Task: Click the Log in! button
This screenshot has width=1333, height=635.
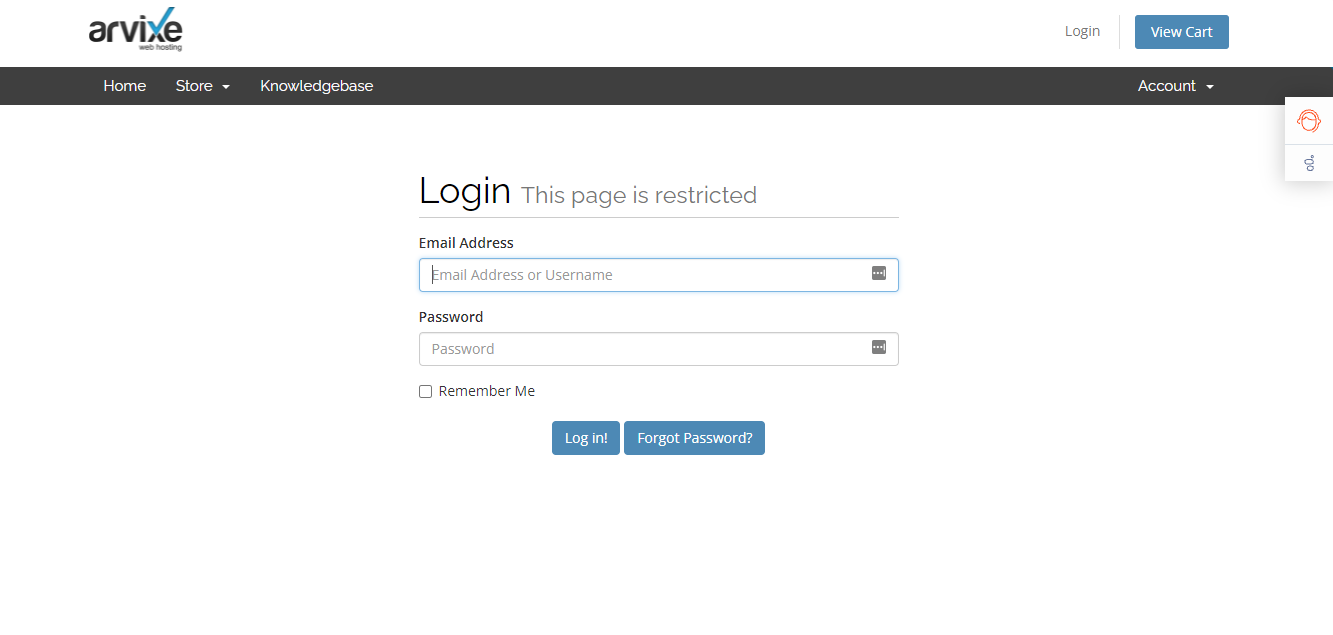Action: click(586, 438)
